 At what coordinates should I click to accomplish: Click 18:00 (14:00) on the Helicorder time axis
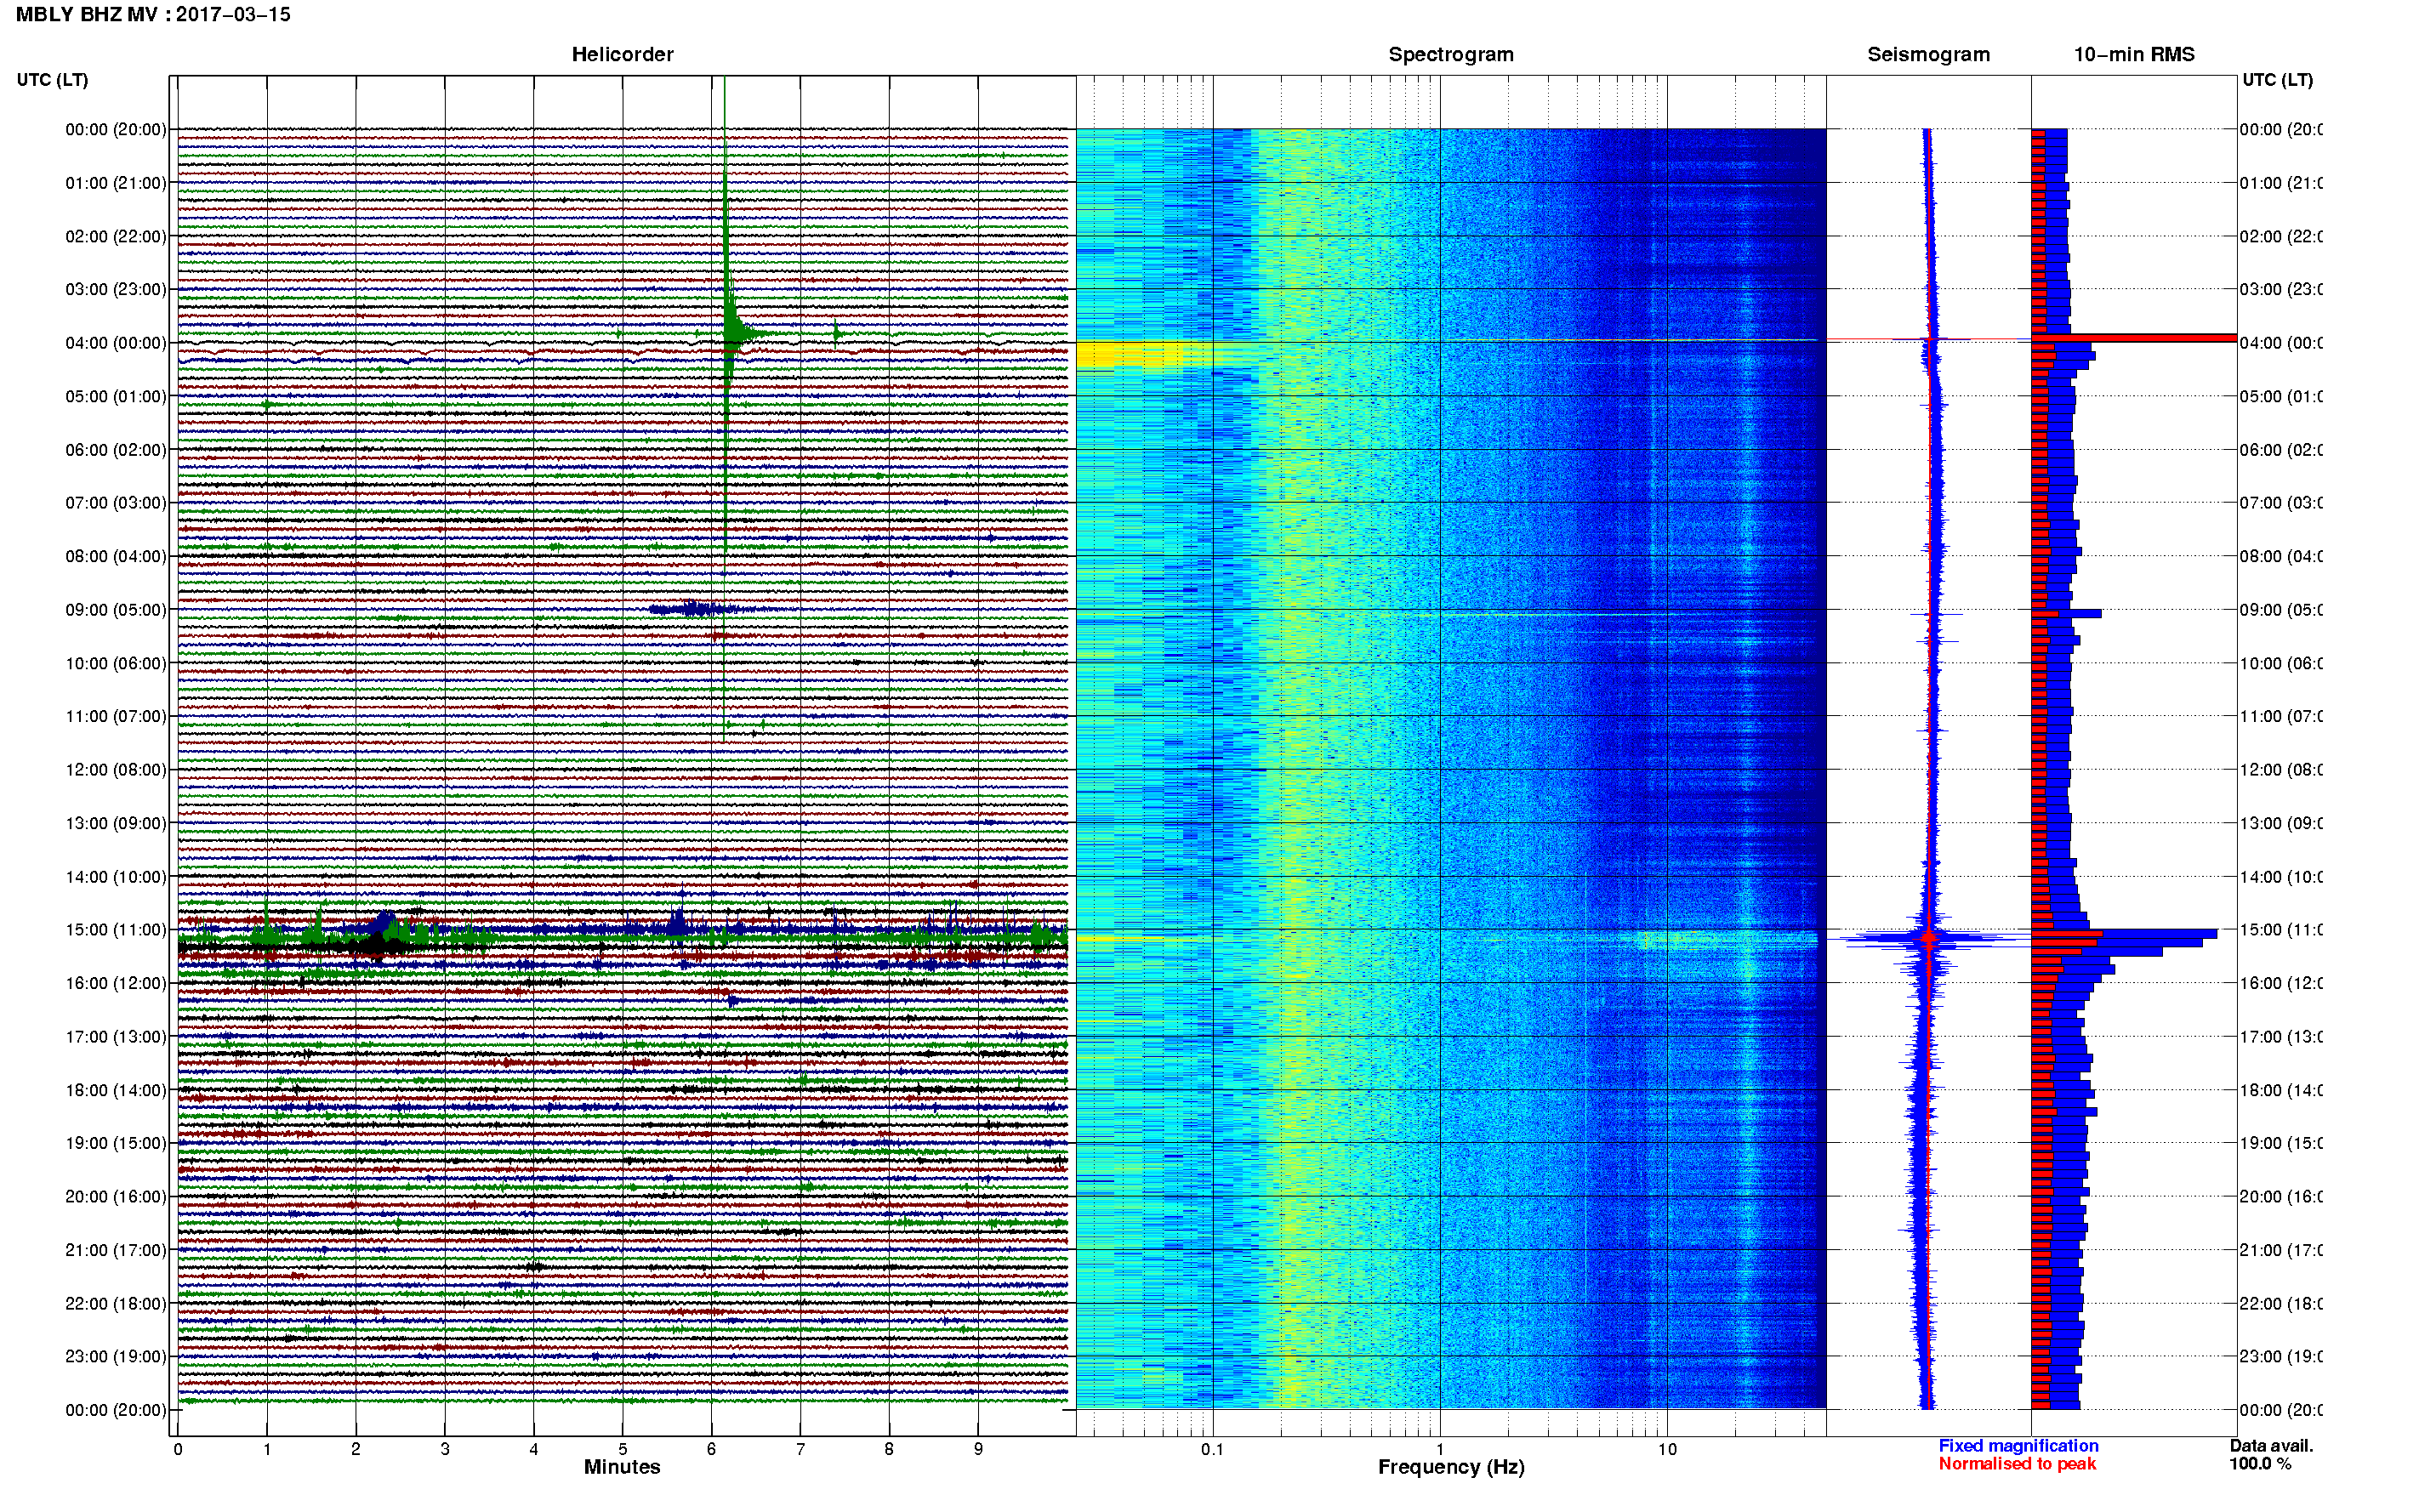pyautogui.click(x=116, y=1091)
